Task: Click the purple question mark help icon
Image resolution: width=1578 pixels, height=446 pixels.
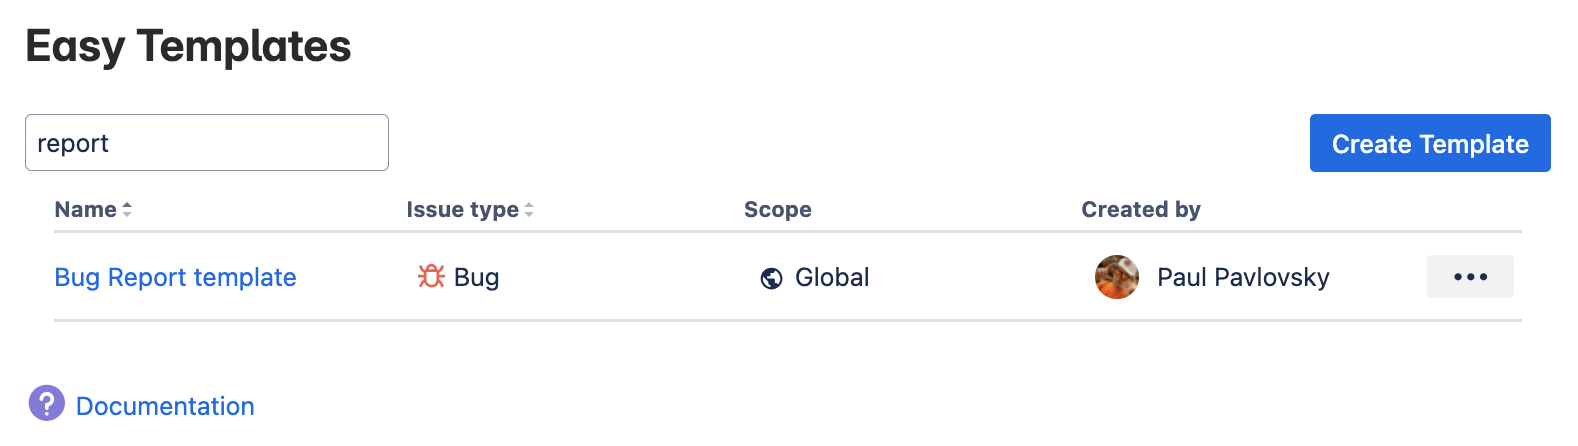Action: coord(47,404)
